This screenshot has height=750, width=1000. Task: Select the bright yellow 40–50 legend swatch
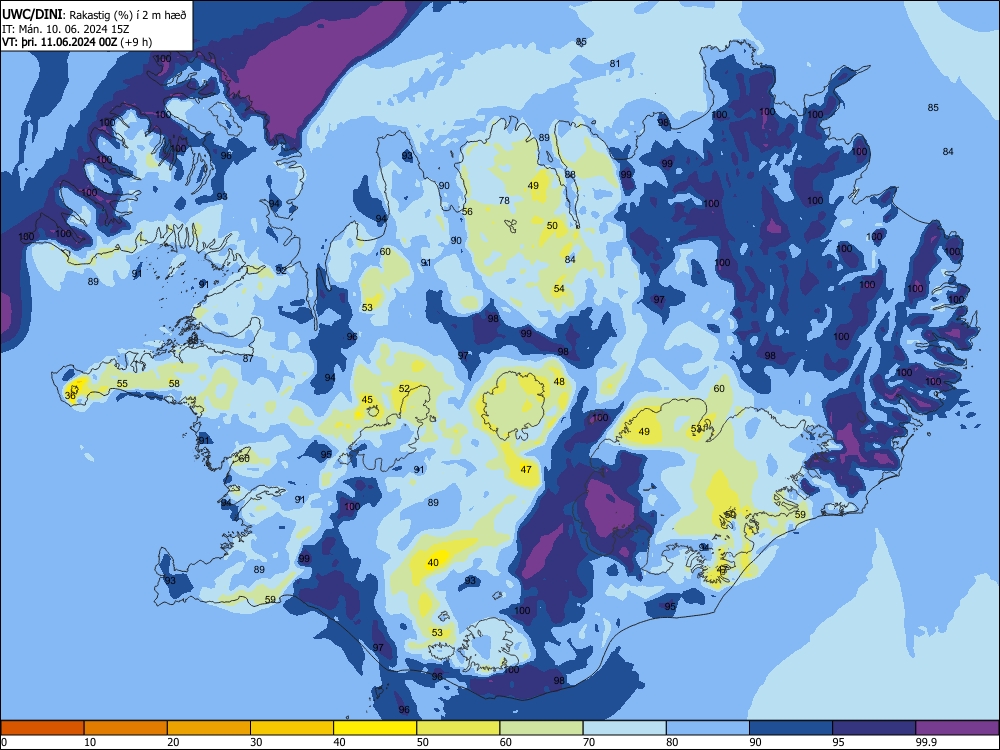pyautogui.click(x=375, y=728)
